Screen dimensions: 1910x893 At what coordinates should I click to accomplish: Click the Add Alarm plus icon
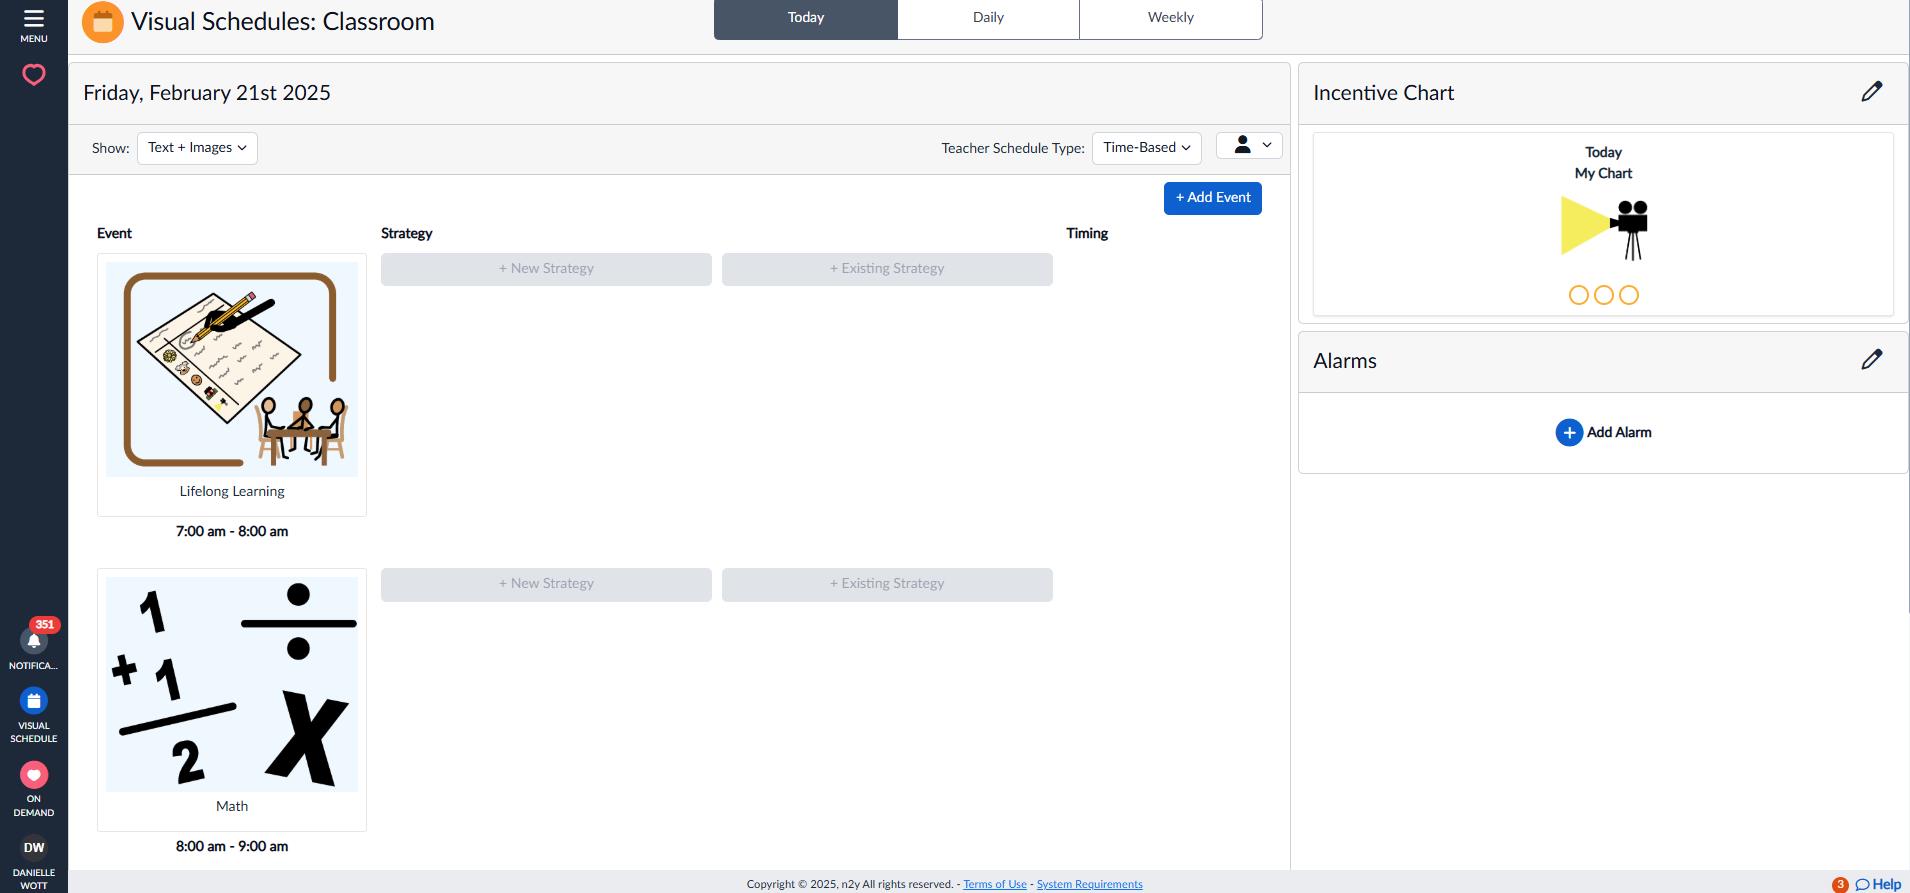click(x=1569, y=432)
